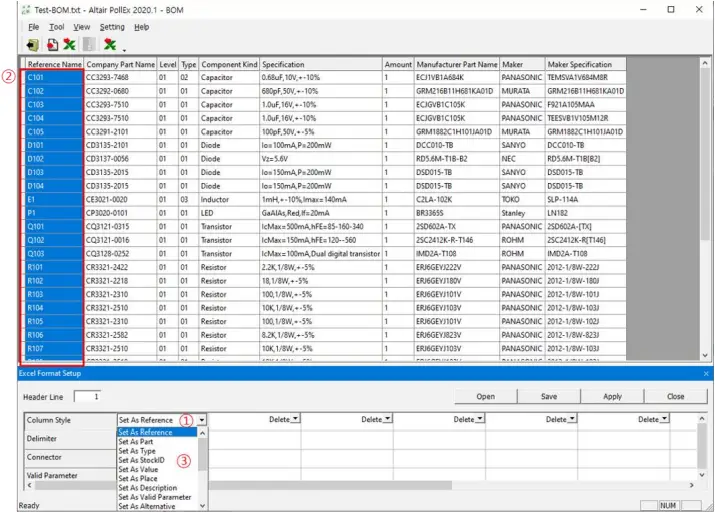This screenshot has width=715, height=513.
Task: Click the BOM table vertical scrollbar up arrow
Action: coord(705,63)
